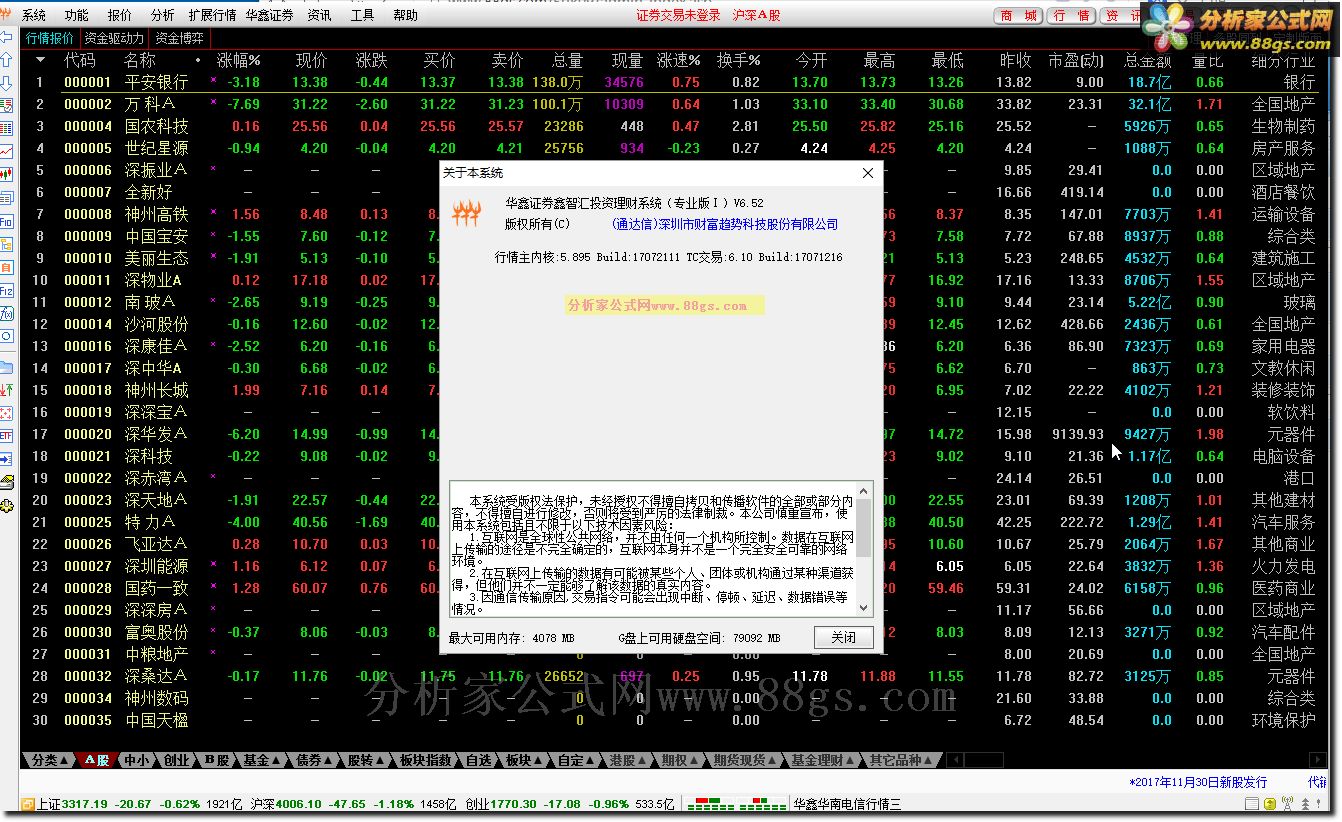Select the 自选 bottom tab
Image resolution: width=1342 pixels, height=822 pixels.
tap(479, 760)
